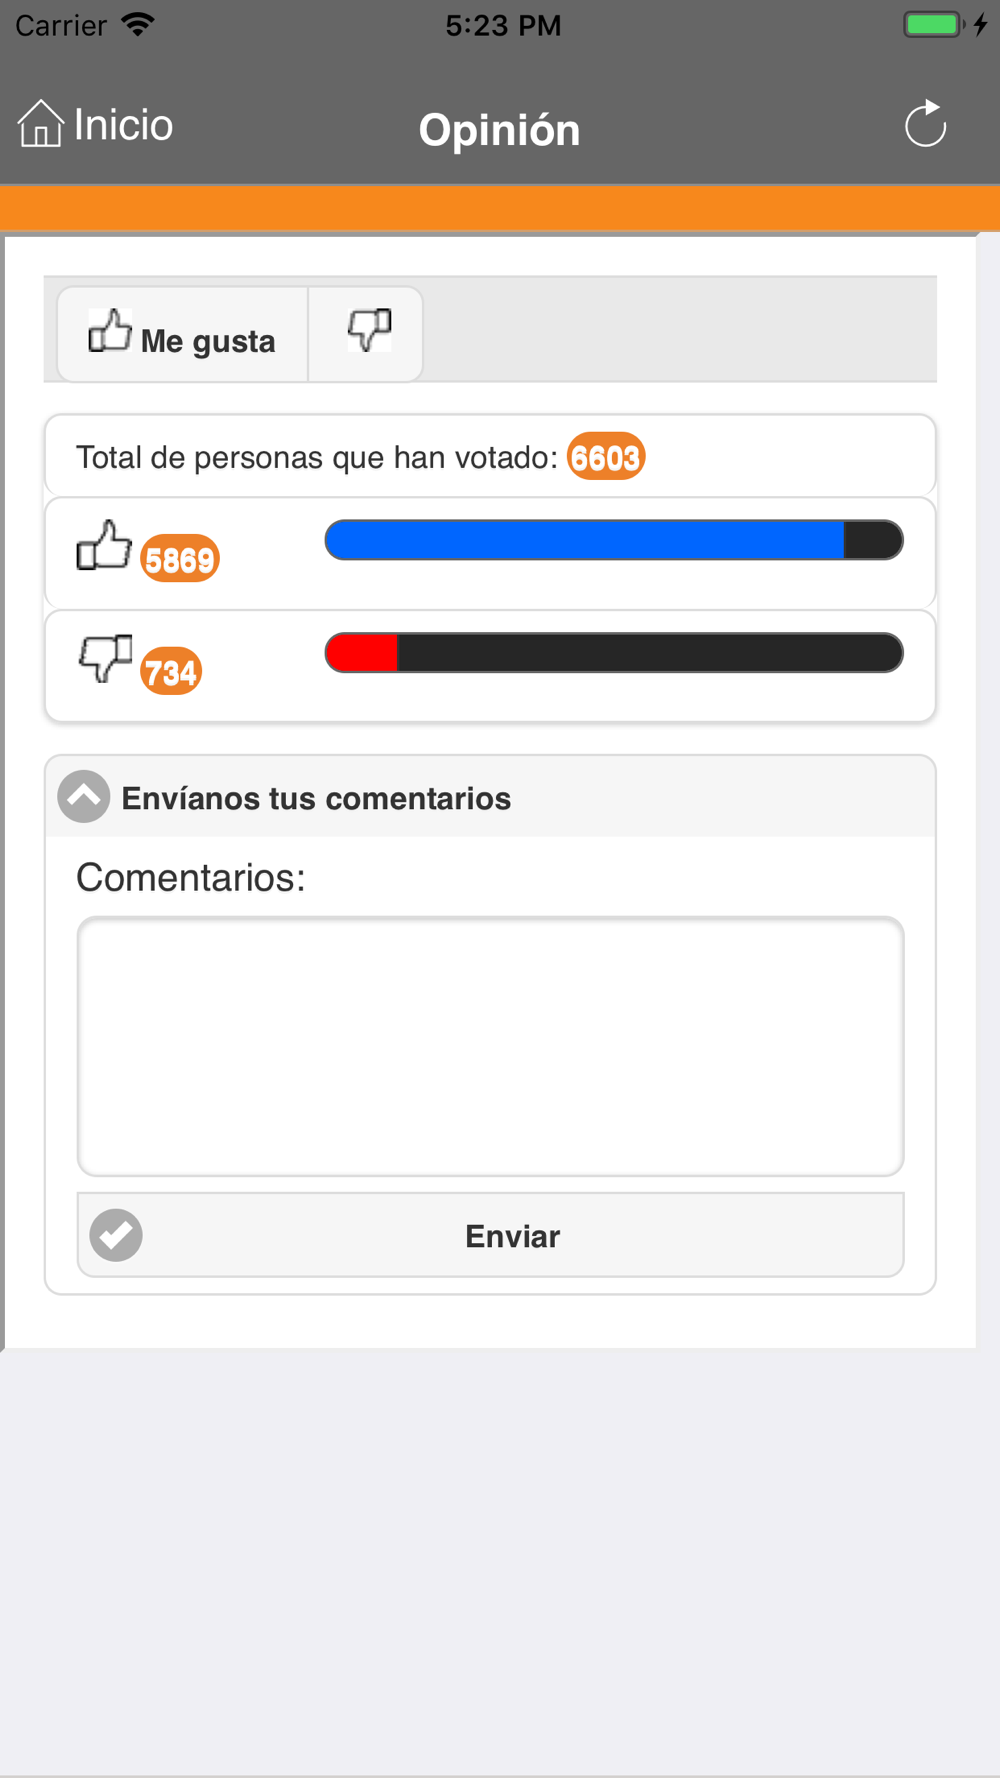Click the thumbs-up icon next to 5869

[x=104, y=546]
